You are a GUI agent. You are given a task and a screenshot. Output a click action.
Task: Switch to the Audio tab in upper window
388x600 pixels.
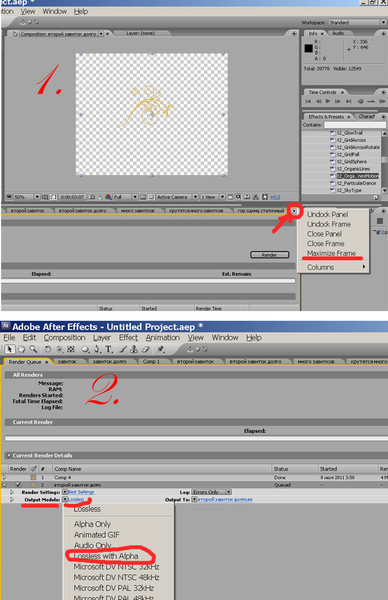coord(338,33)
